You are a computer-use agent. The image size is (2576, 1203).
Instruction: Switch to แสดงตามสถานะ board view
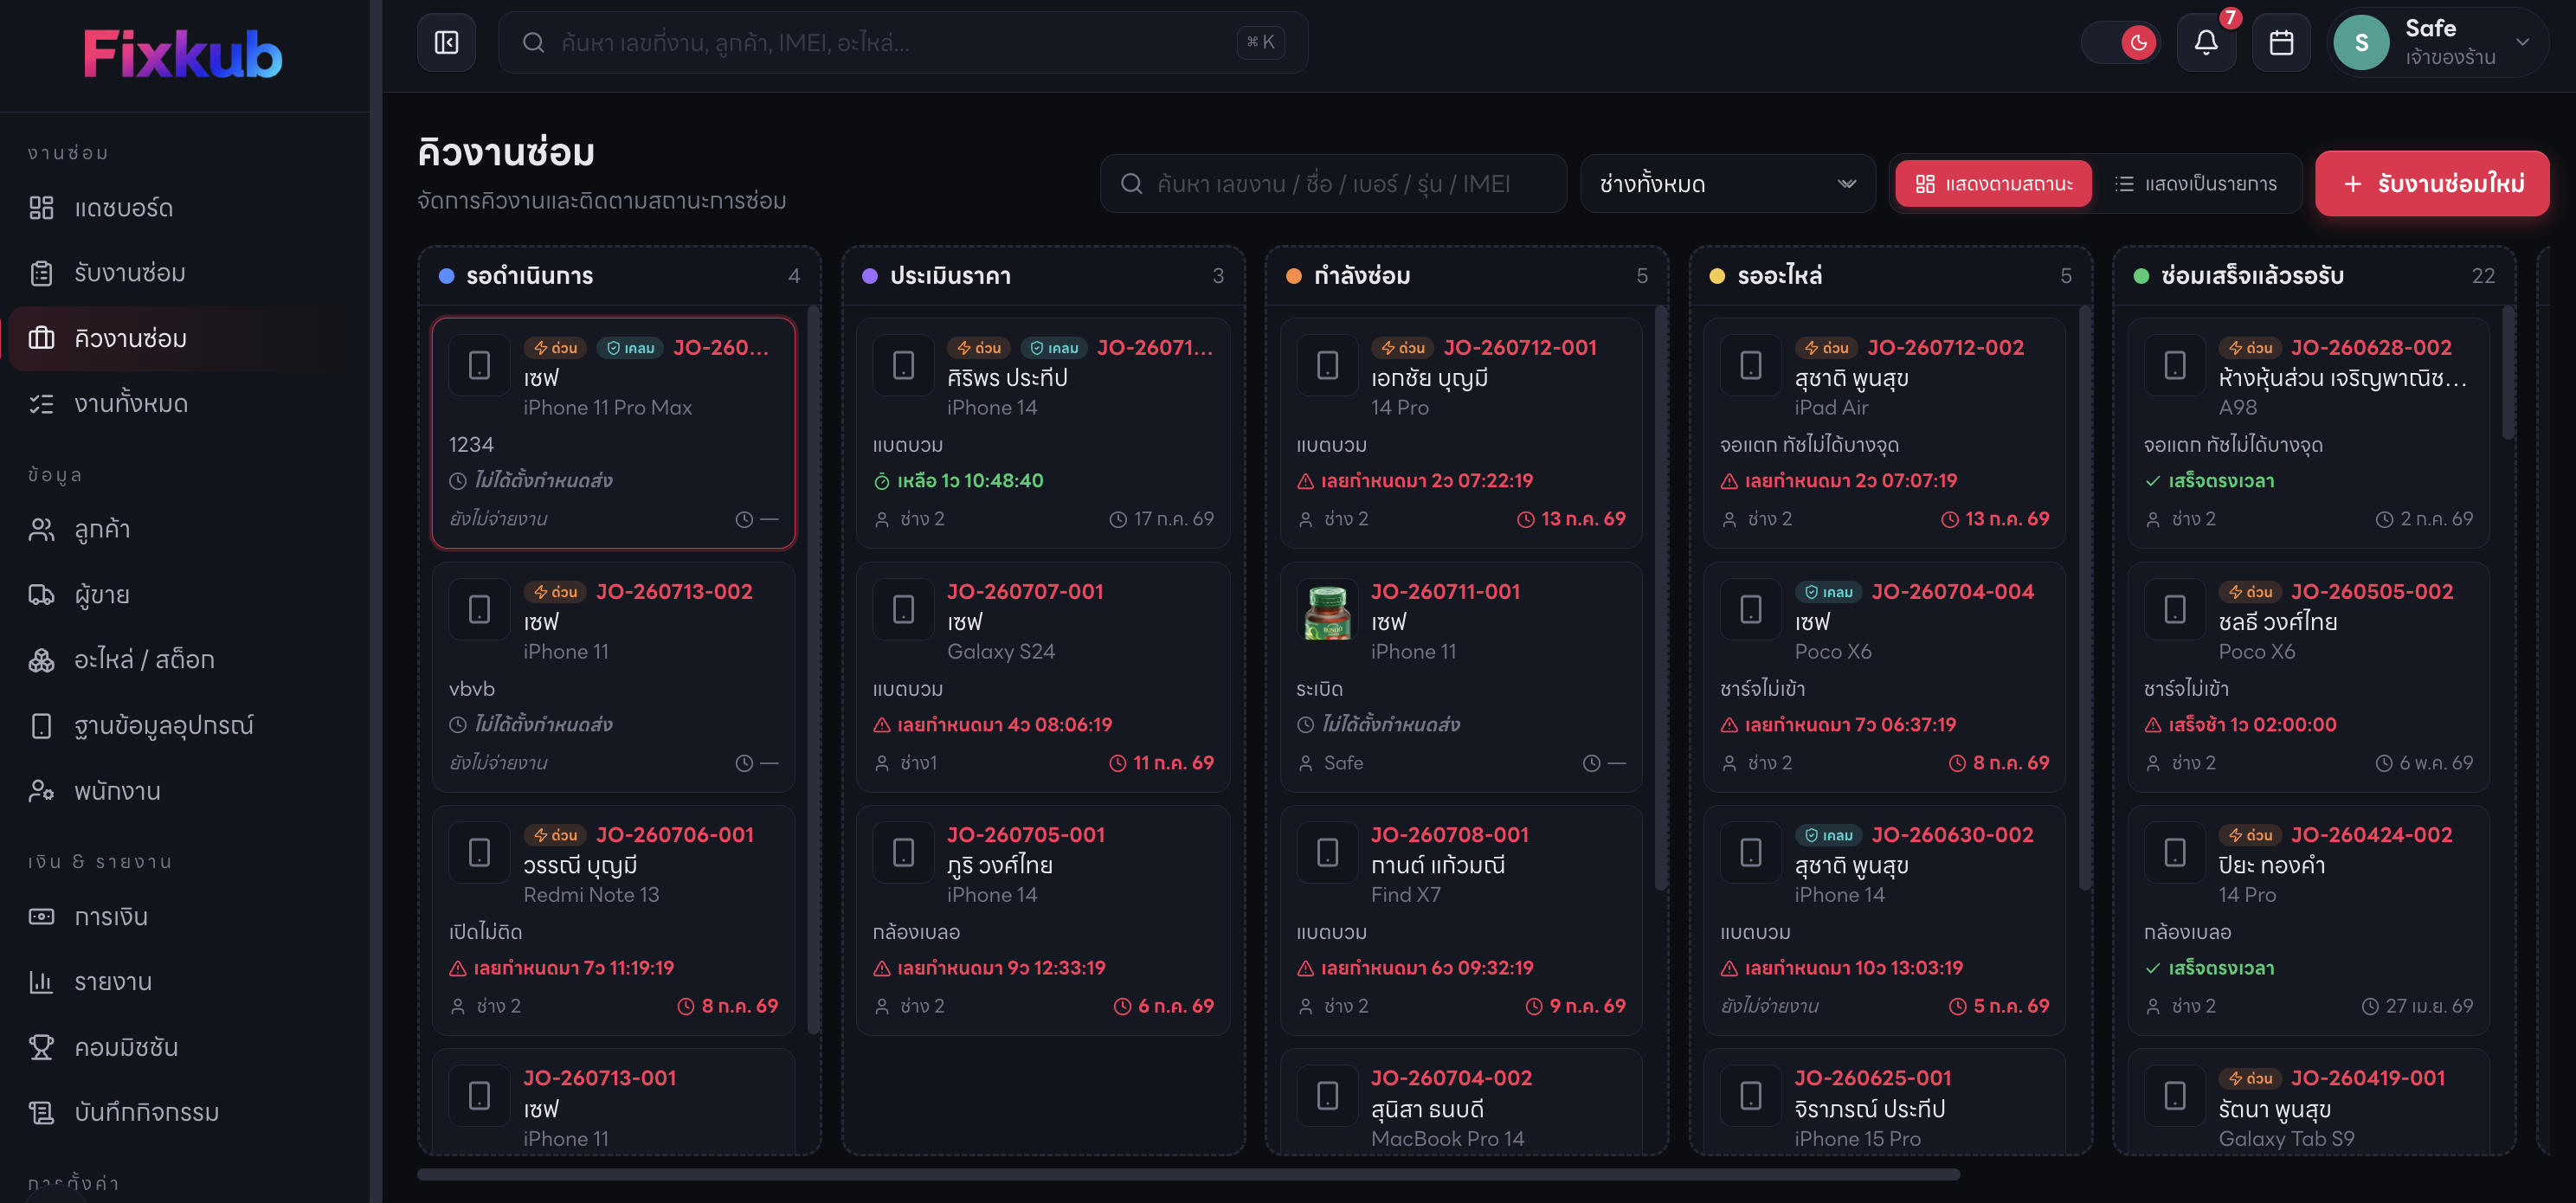(1993, 184)
